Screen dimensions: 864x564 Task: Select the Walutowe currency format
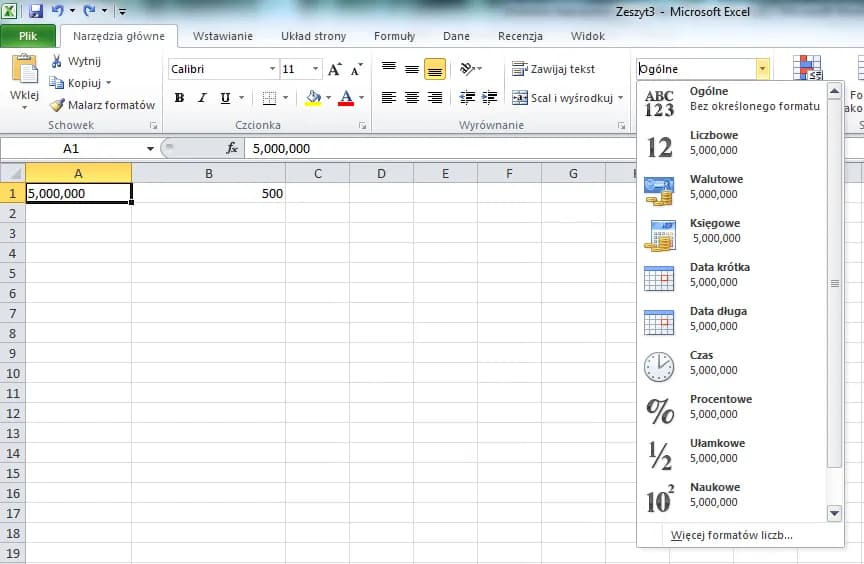click(715, 186)
